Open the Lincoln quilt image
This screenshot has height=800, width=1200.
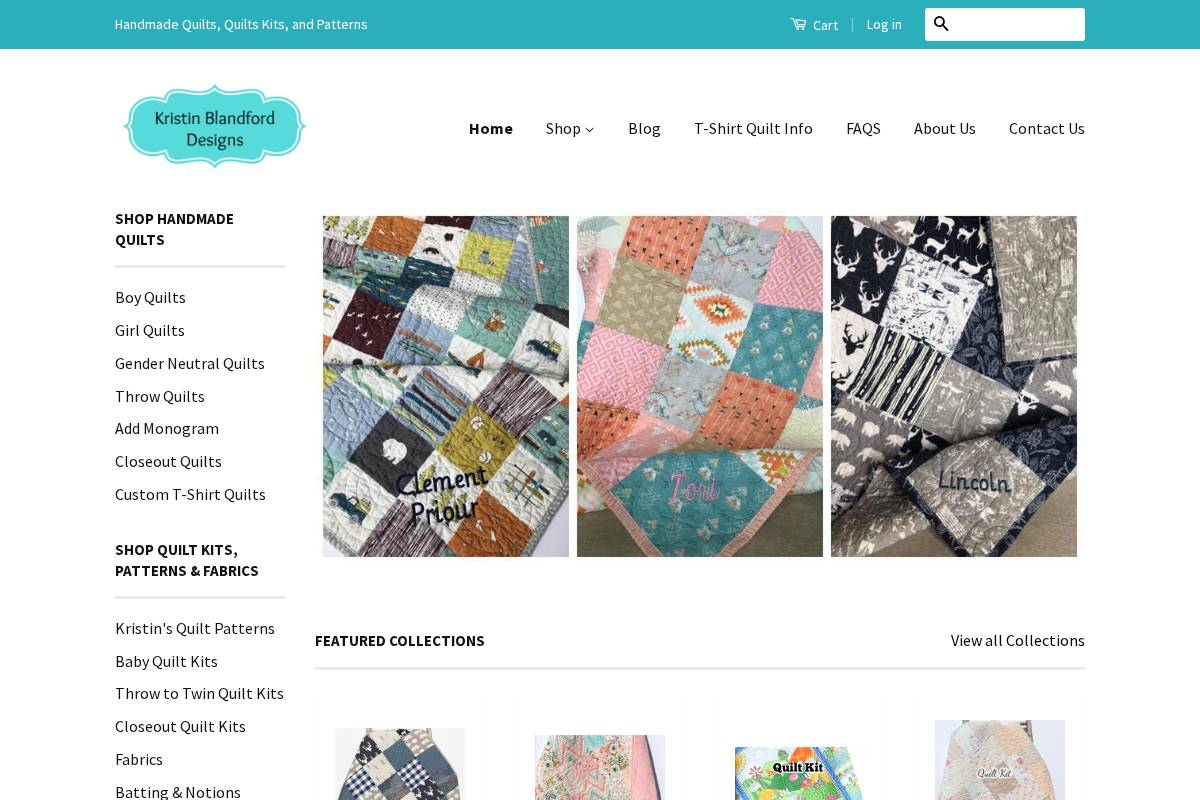953,386
